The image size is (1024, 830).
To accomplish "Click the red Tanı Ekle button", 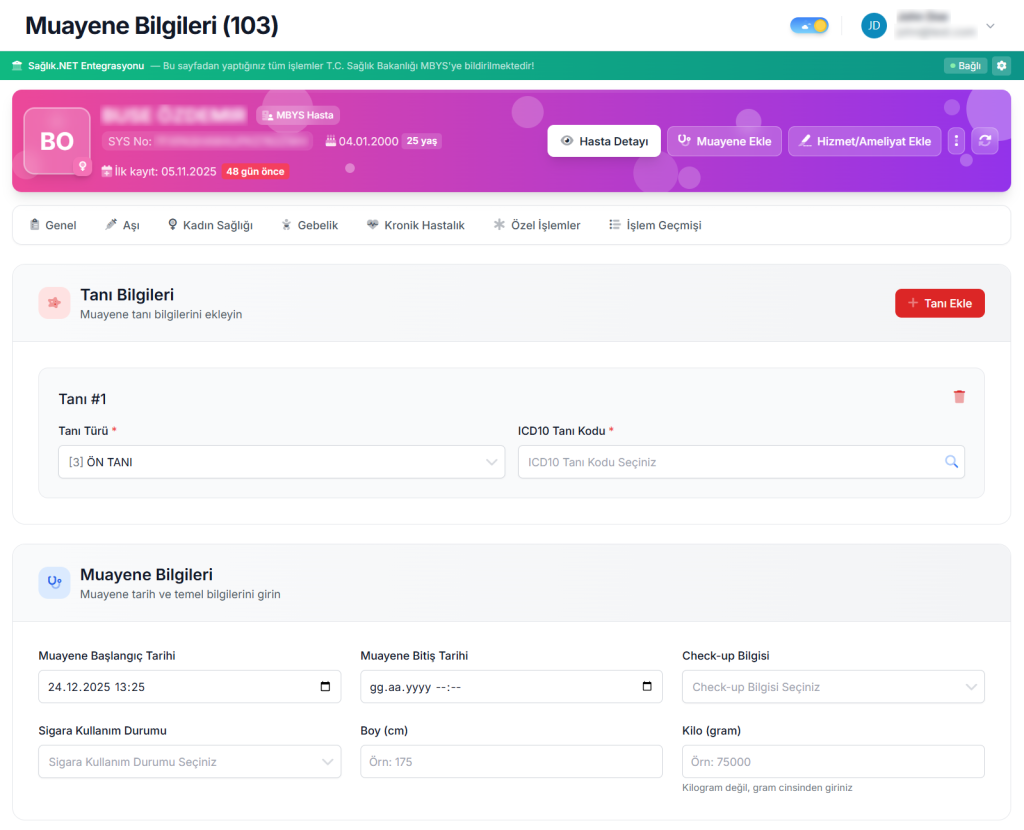I will pyautogui.click(x=939, y=303).
